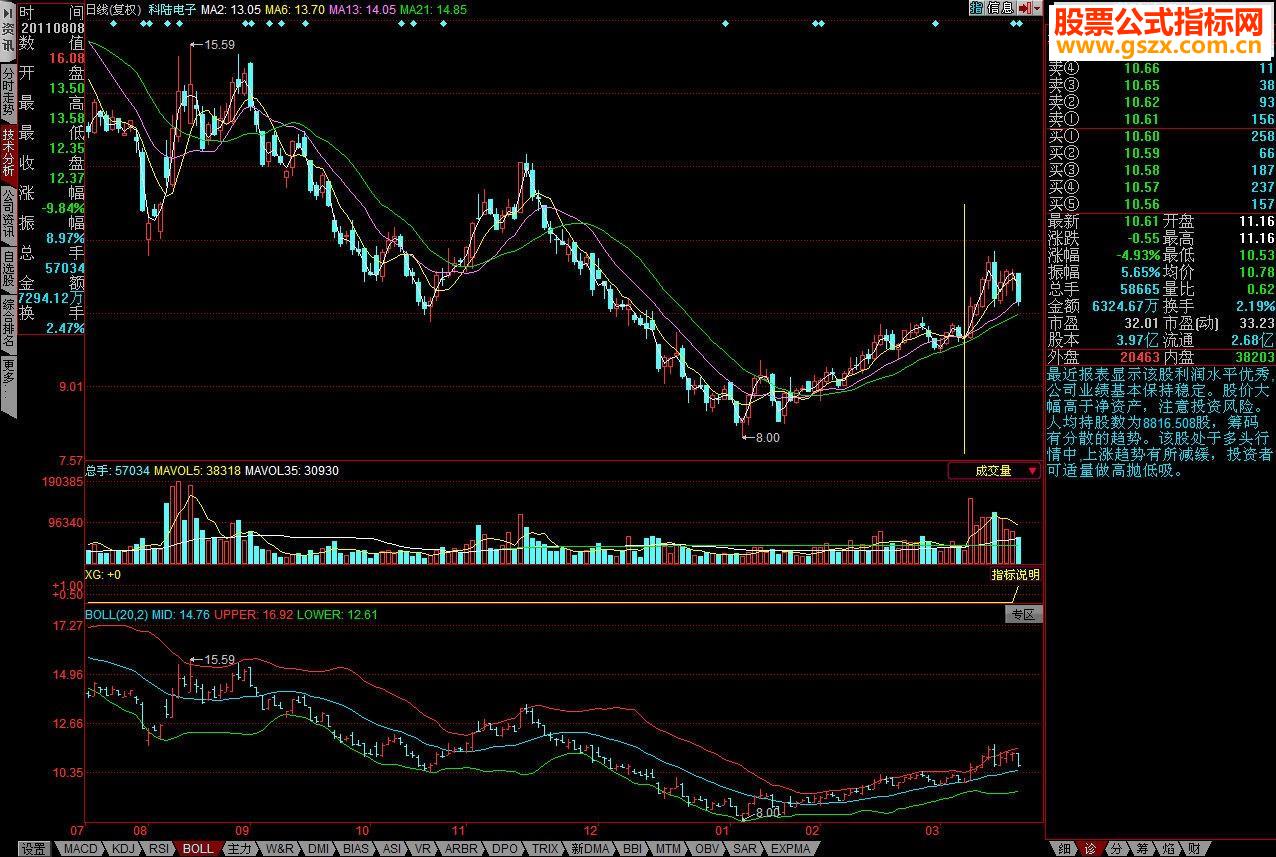Click the UPPER: 16.92 band value
This screenshot has width=1276, height=857.
tap(253, 615)
